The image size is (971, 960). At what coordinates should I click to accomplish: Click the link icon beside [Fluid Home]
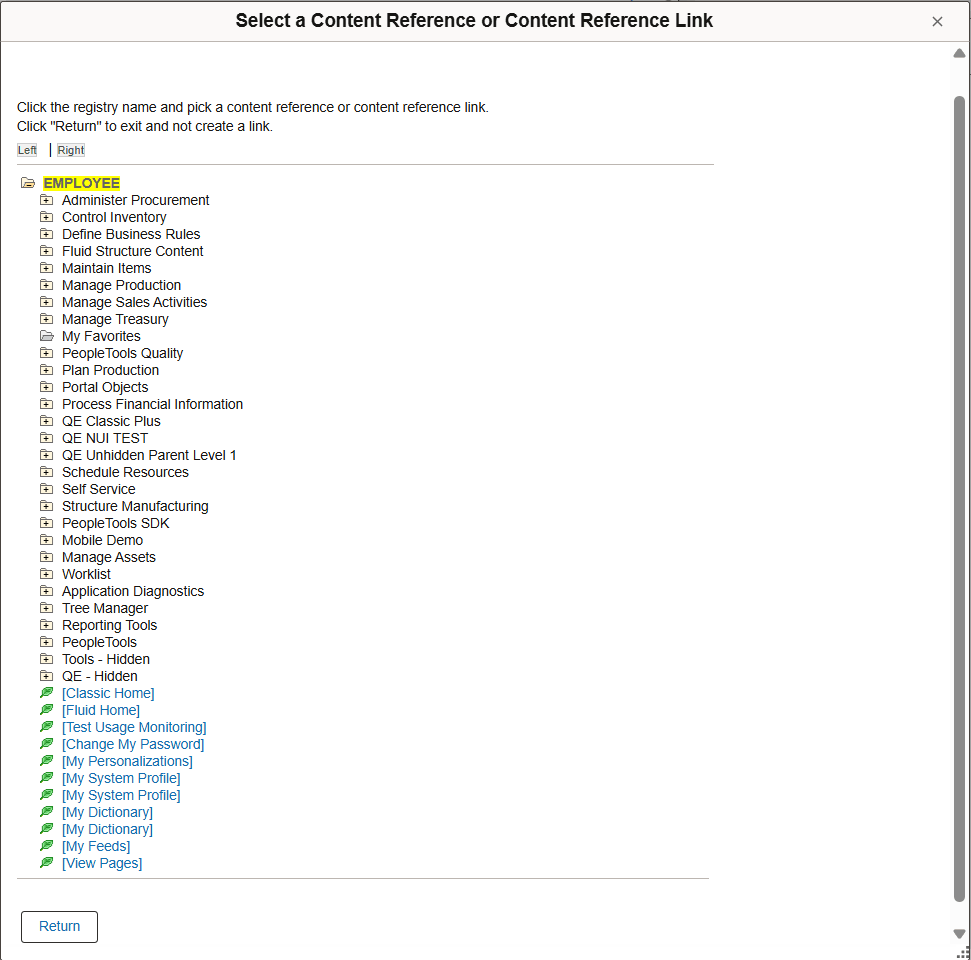click(46, 710)
